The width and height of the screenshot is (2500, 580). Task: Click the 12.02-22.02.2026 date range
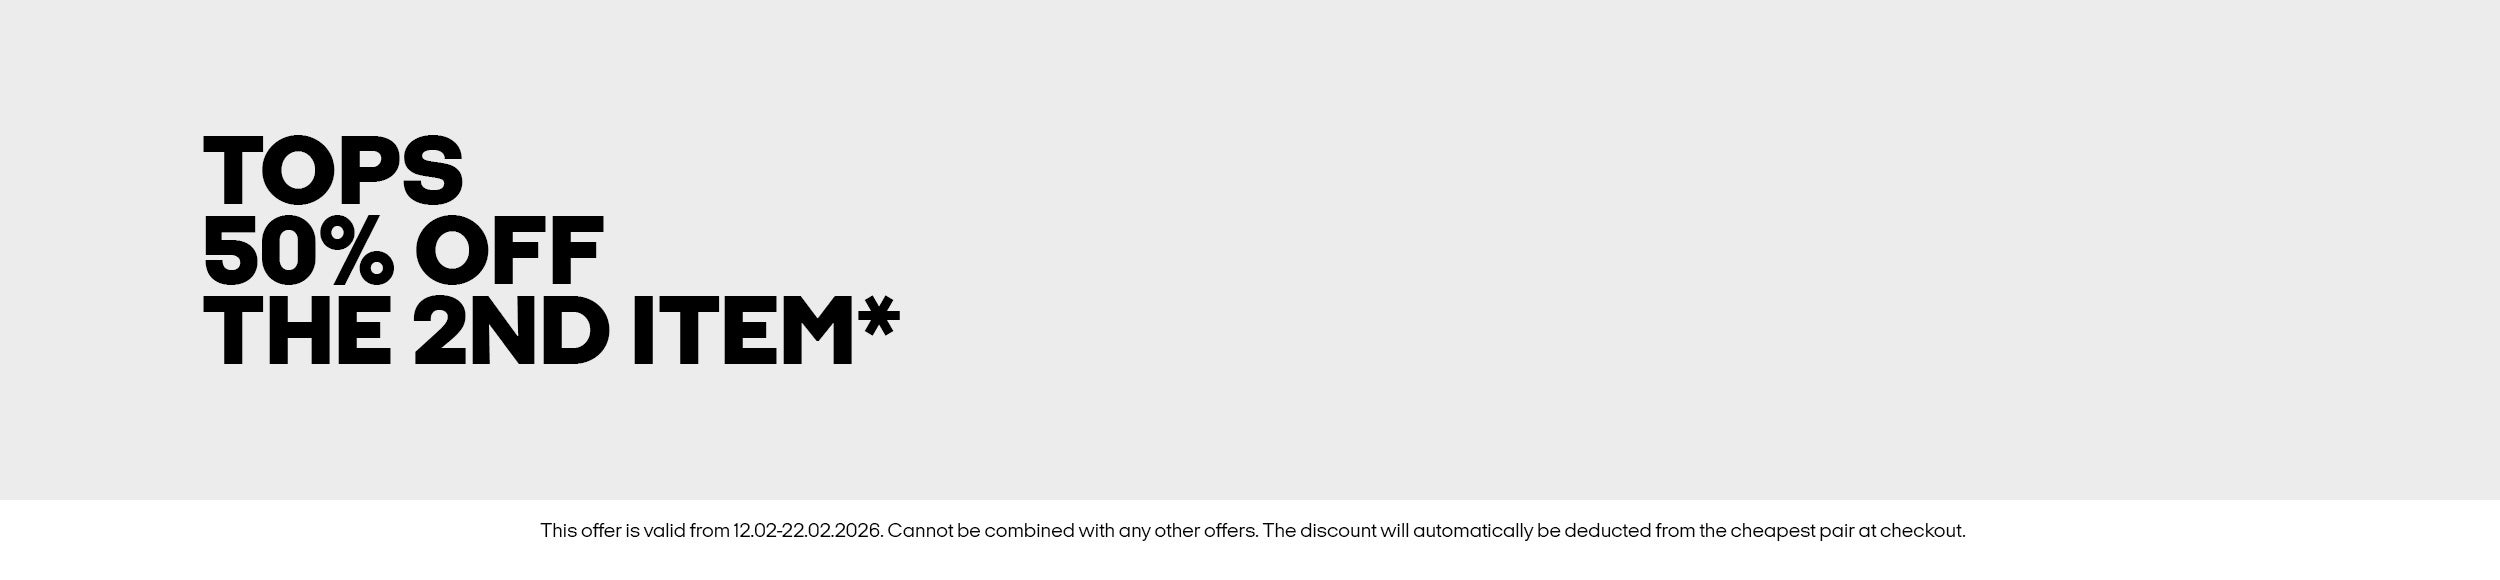point(807,531)
